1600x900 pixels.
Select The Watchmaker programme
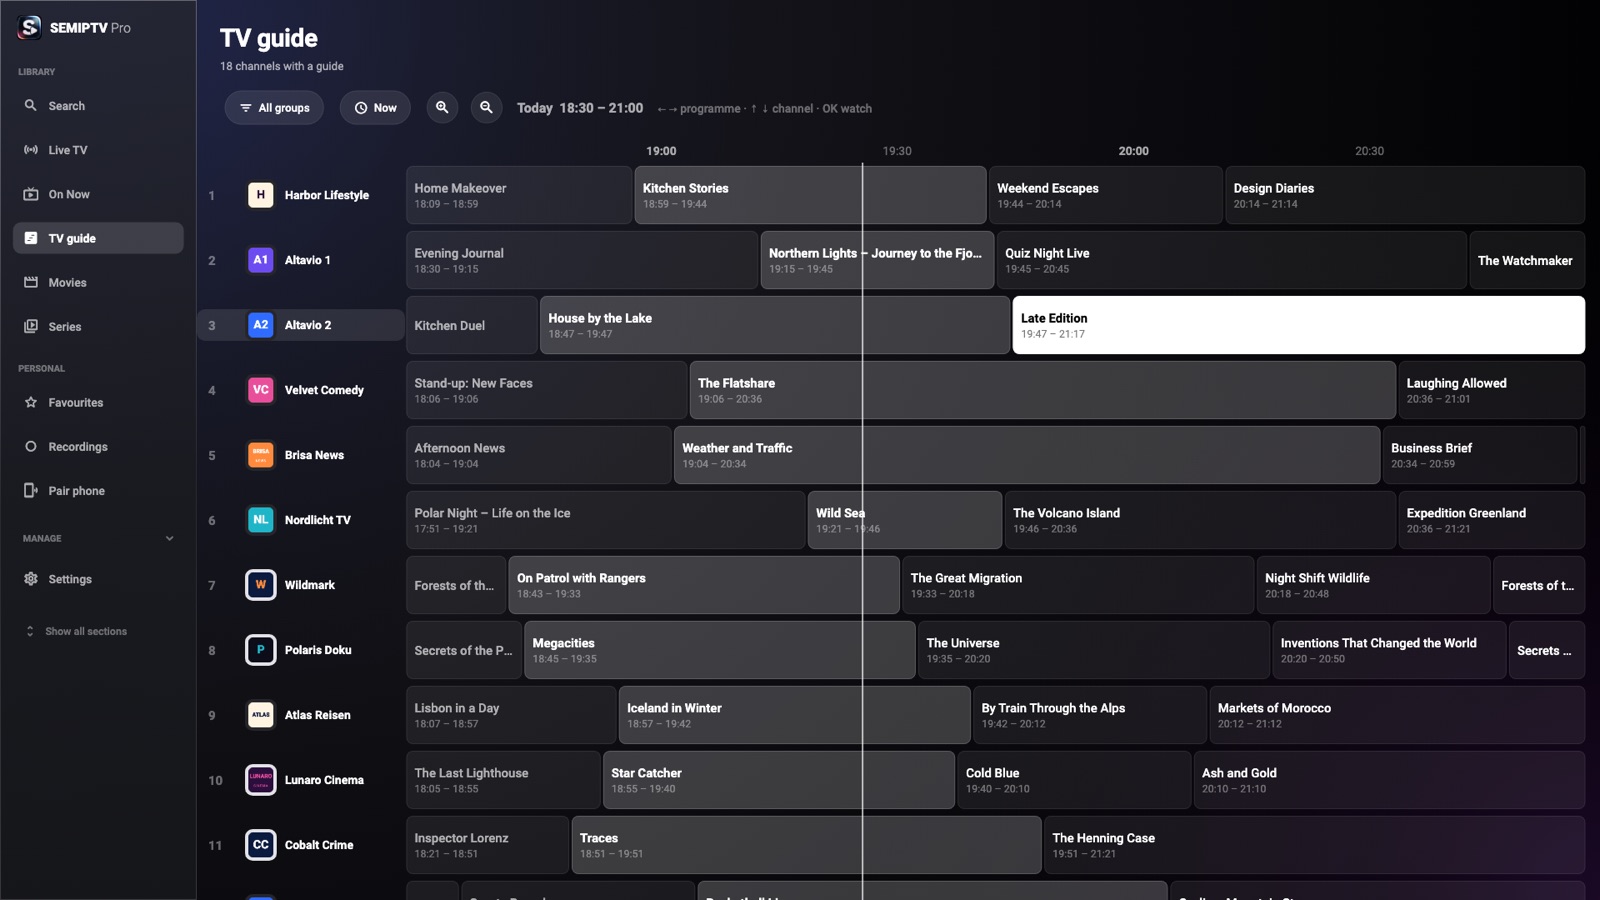tap(1527, 260)
